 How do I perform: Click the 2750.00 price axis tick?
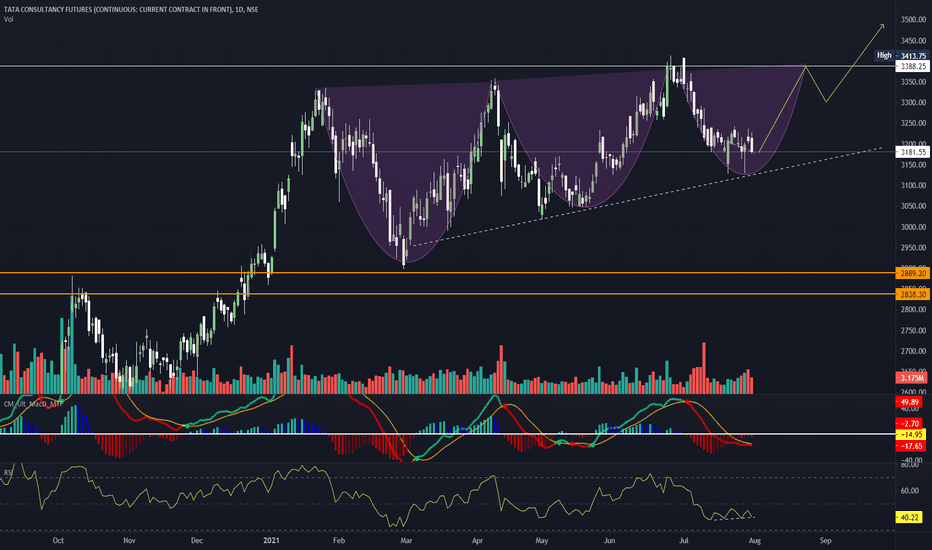(x=913, y=331)
